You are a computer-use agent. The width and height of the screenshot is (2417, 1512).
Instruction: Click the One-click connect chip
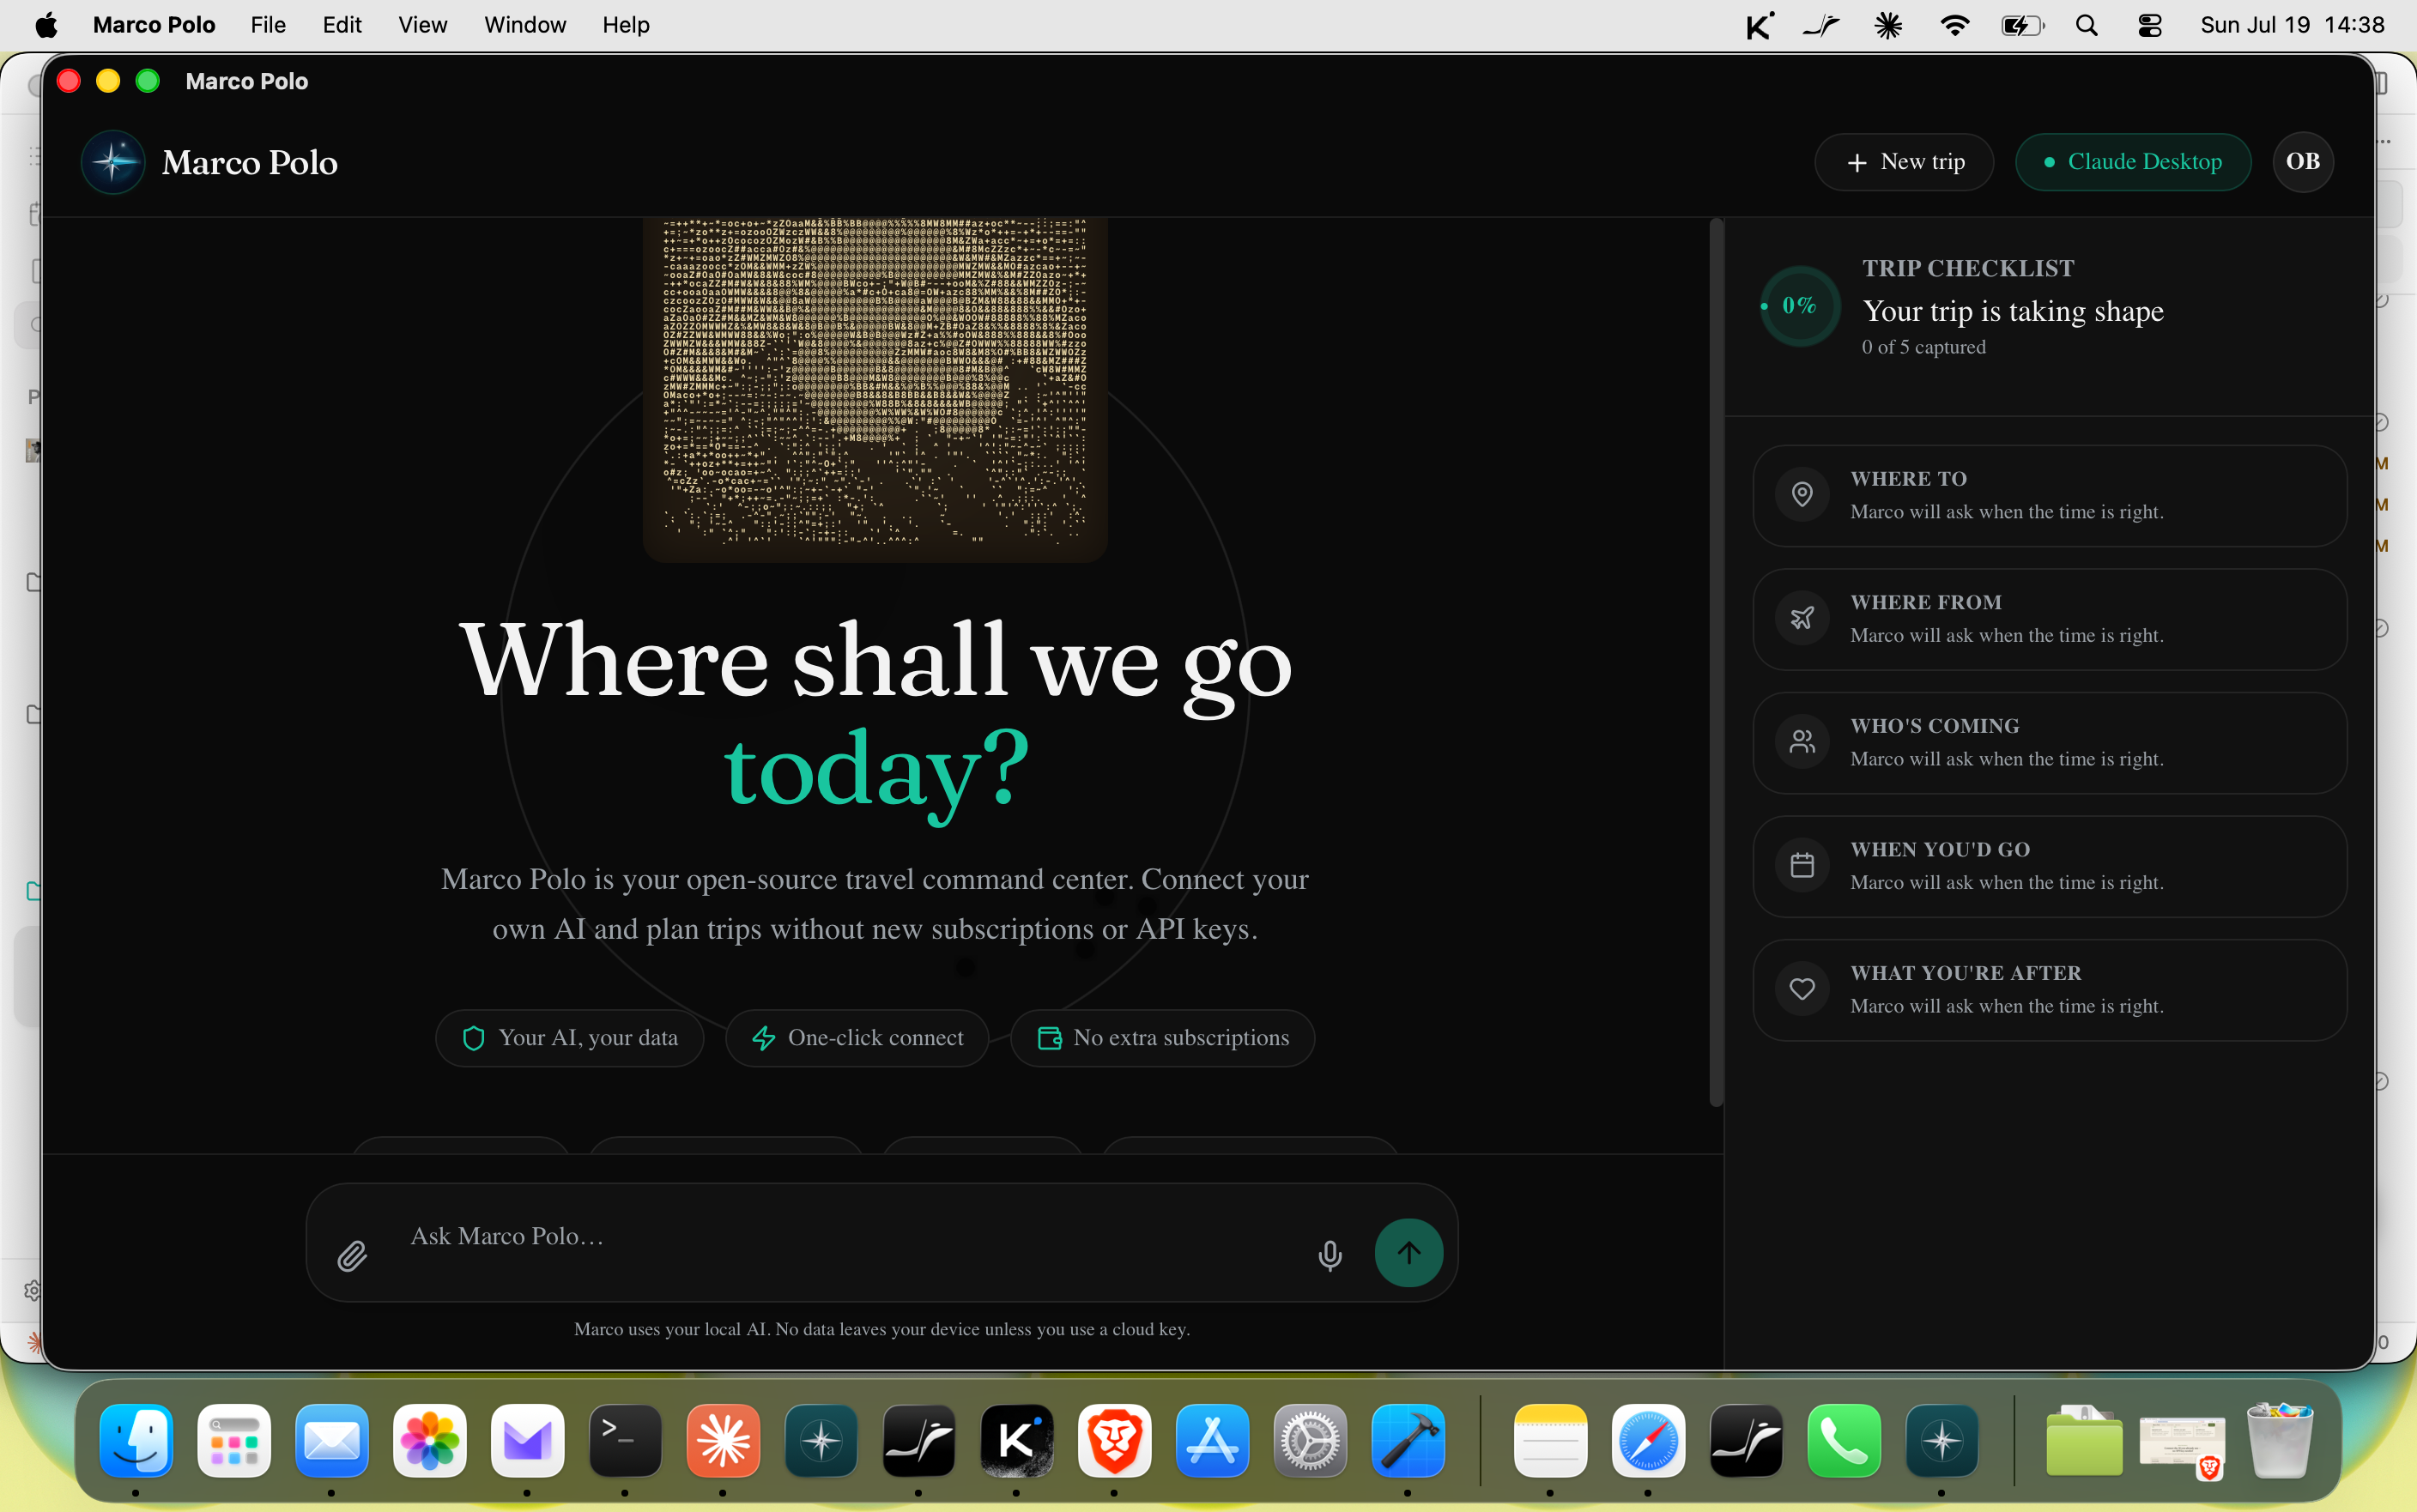(x=857, y=1038)
